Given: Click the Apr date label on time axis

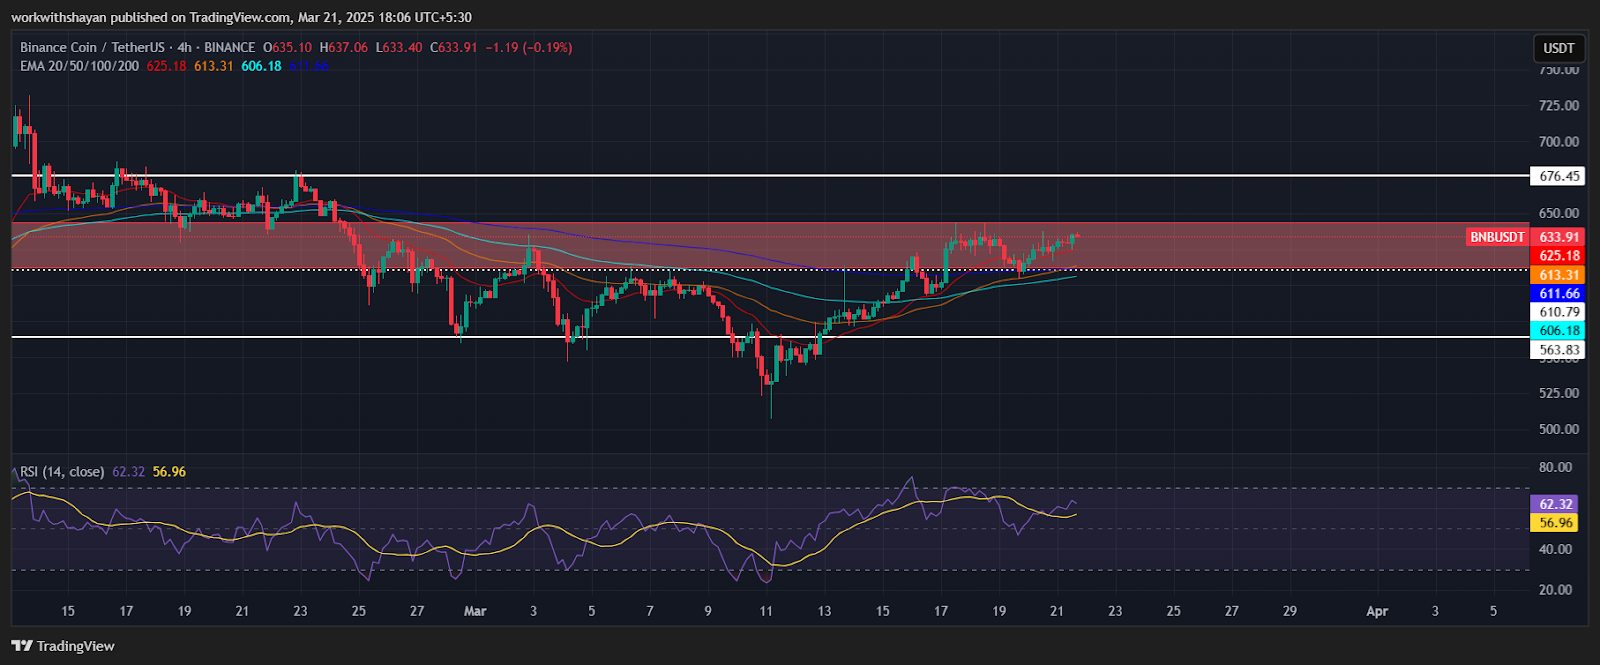Looking at the screenshot, I should [1377, 611].
